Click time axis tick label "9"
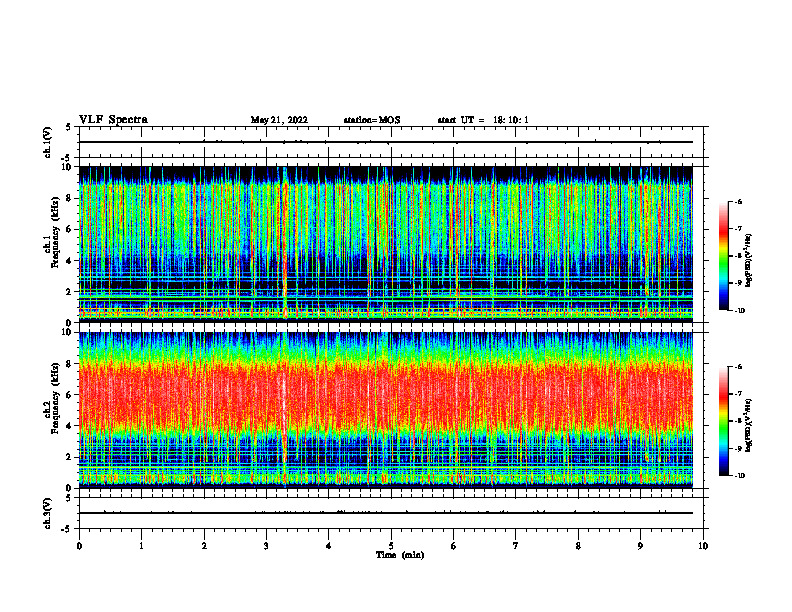 click(640, 546)
